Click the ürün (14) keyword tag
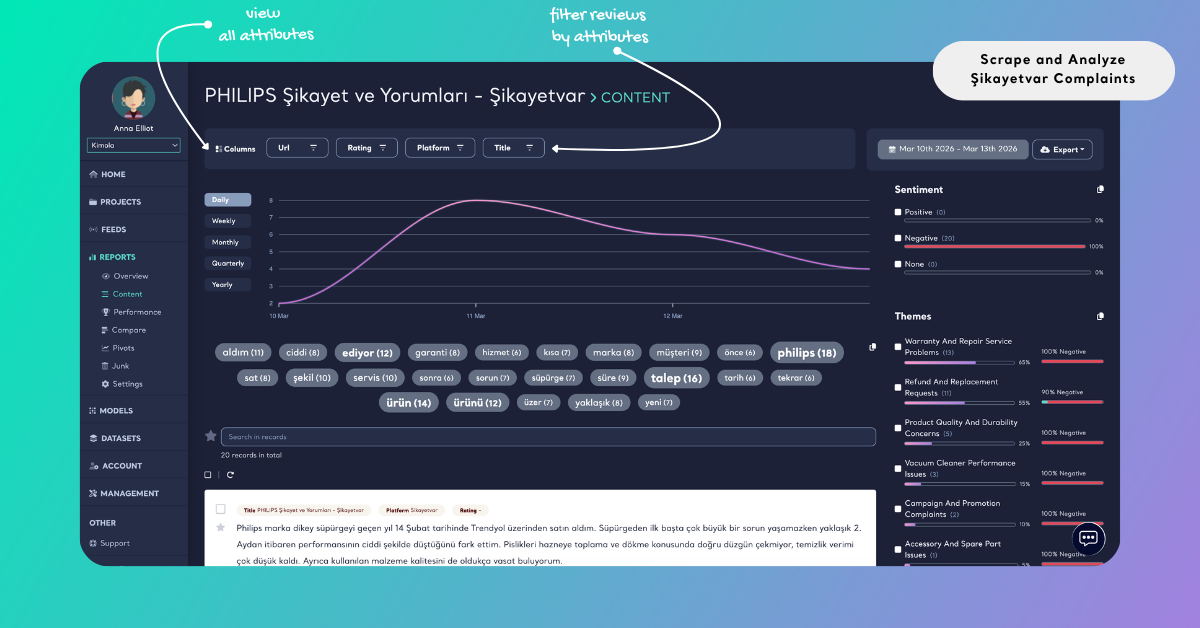This screenshot has width=1200, height=628. click(x=409, y=402)
